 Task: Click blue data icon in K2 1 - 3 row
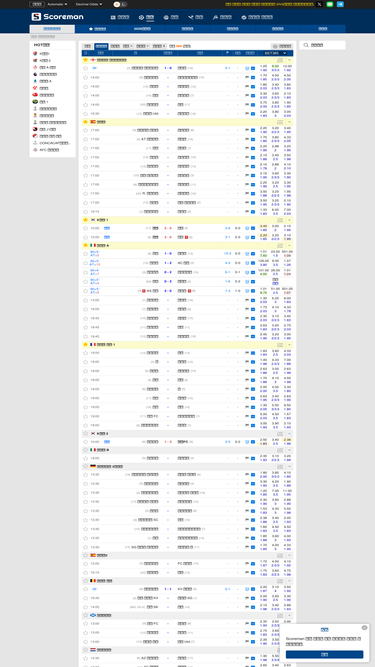coord(253,442)
